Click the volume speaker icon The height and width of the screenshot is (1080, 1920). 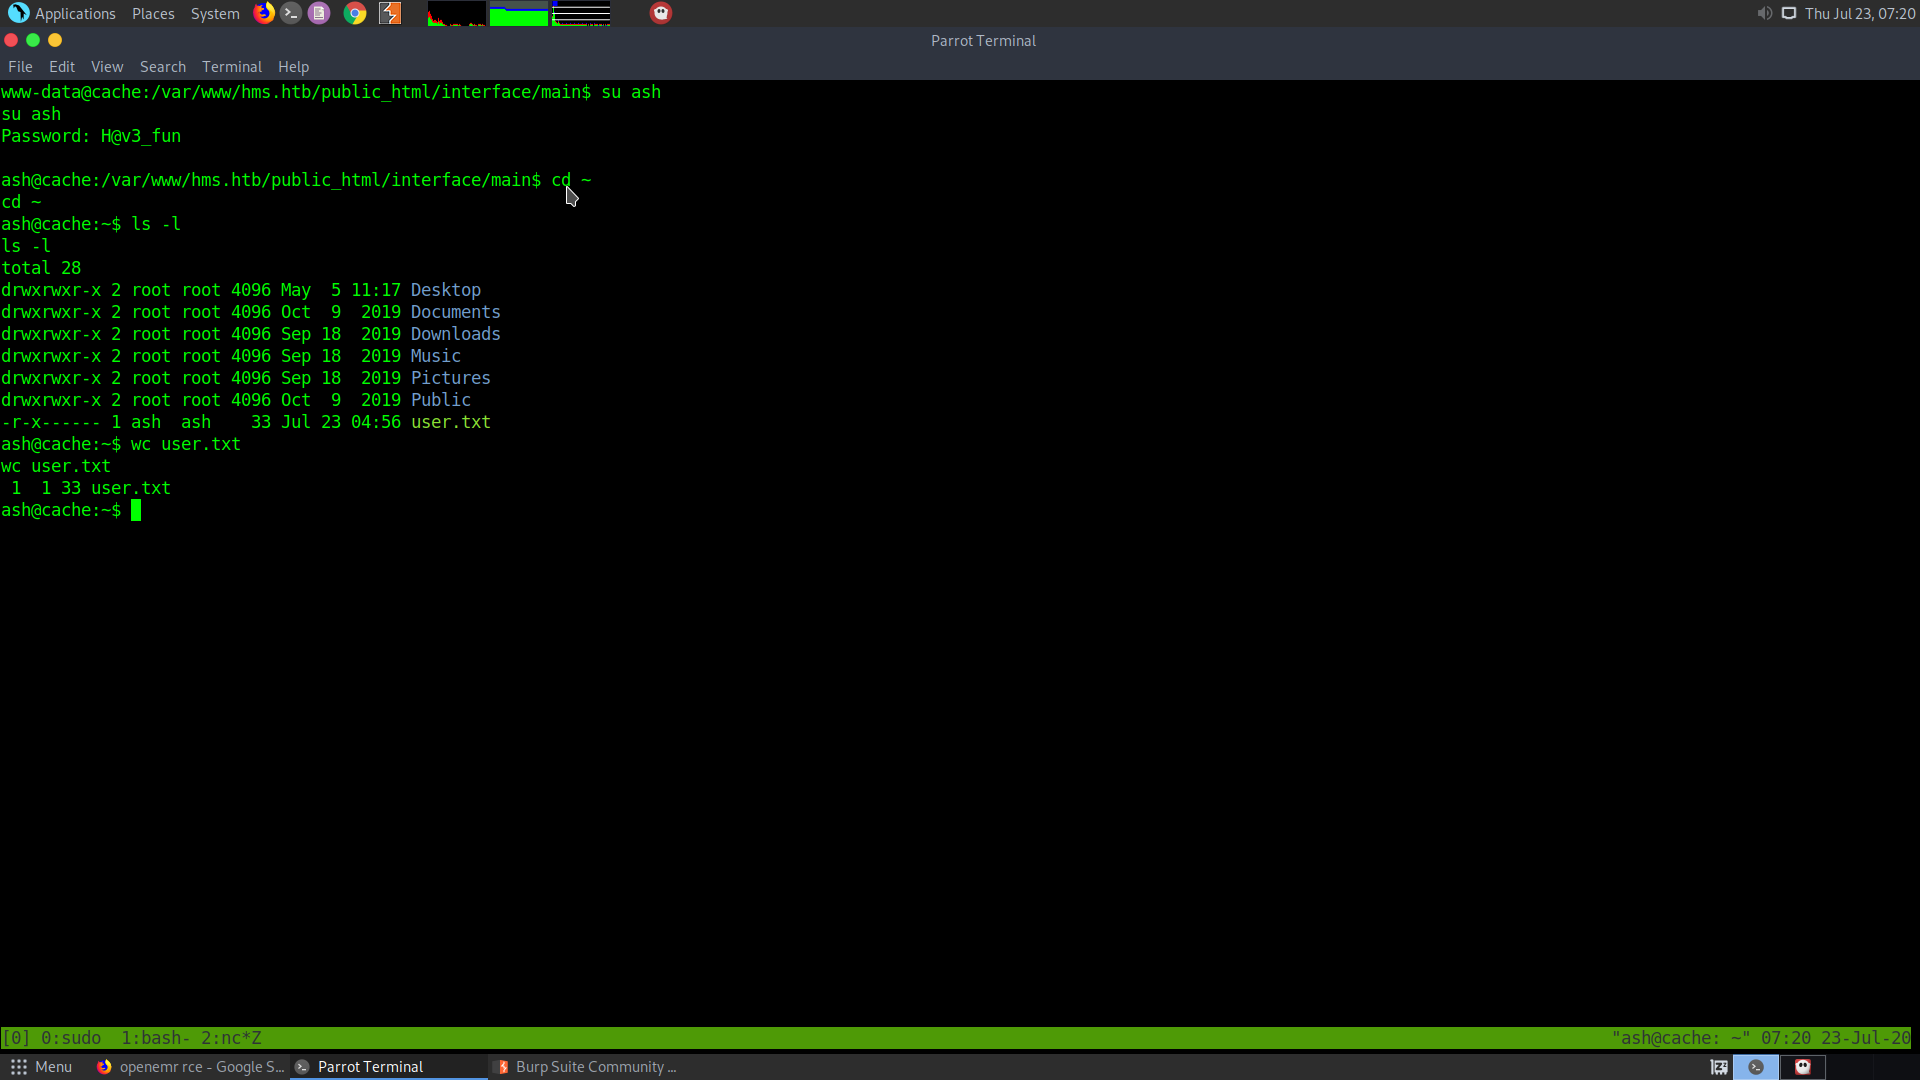(1764, 13)
